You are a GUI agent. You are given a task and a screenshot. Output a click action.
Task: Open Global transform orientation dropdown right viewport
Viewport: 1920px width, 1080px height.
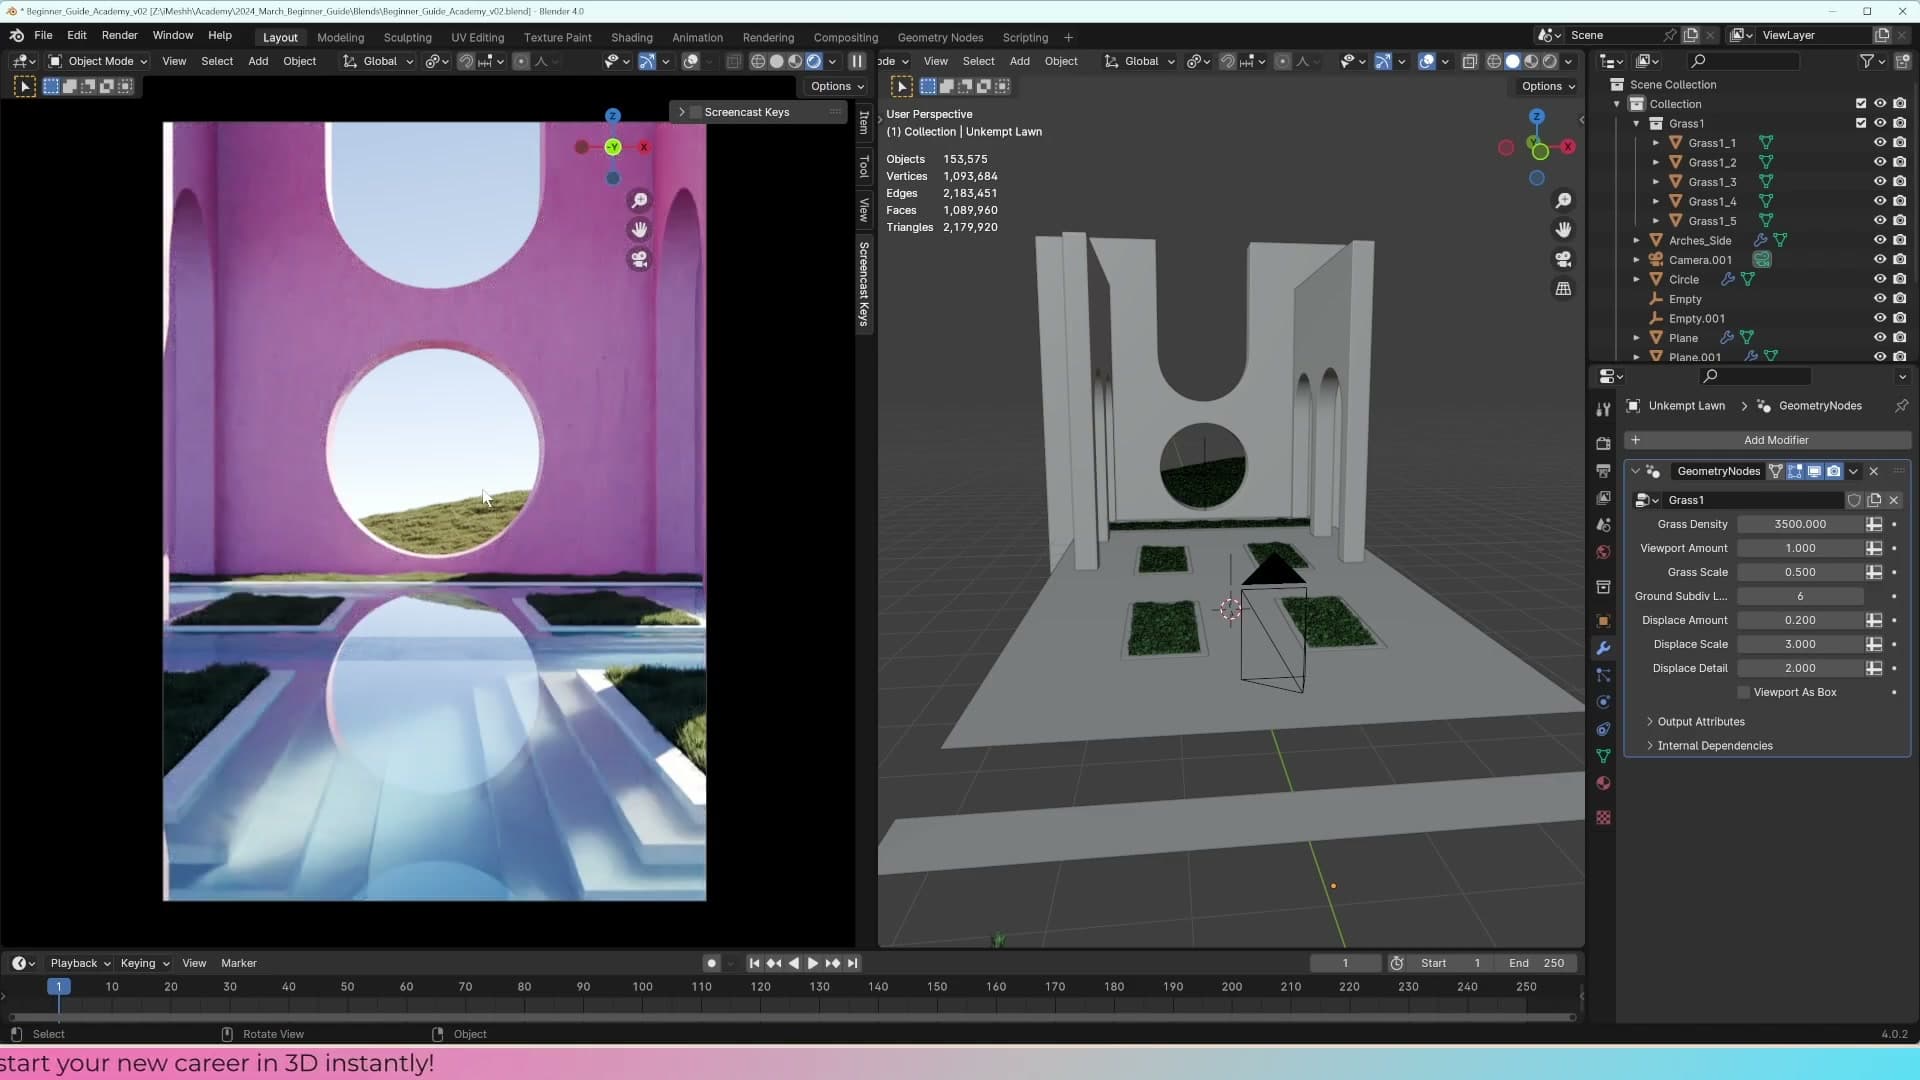1140,61
